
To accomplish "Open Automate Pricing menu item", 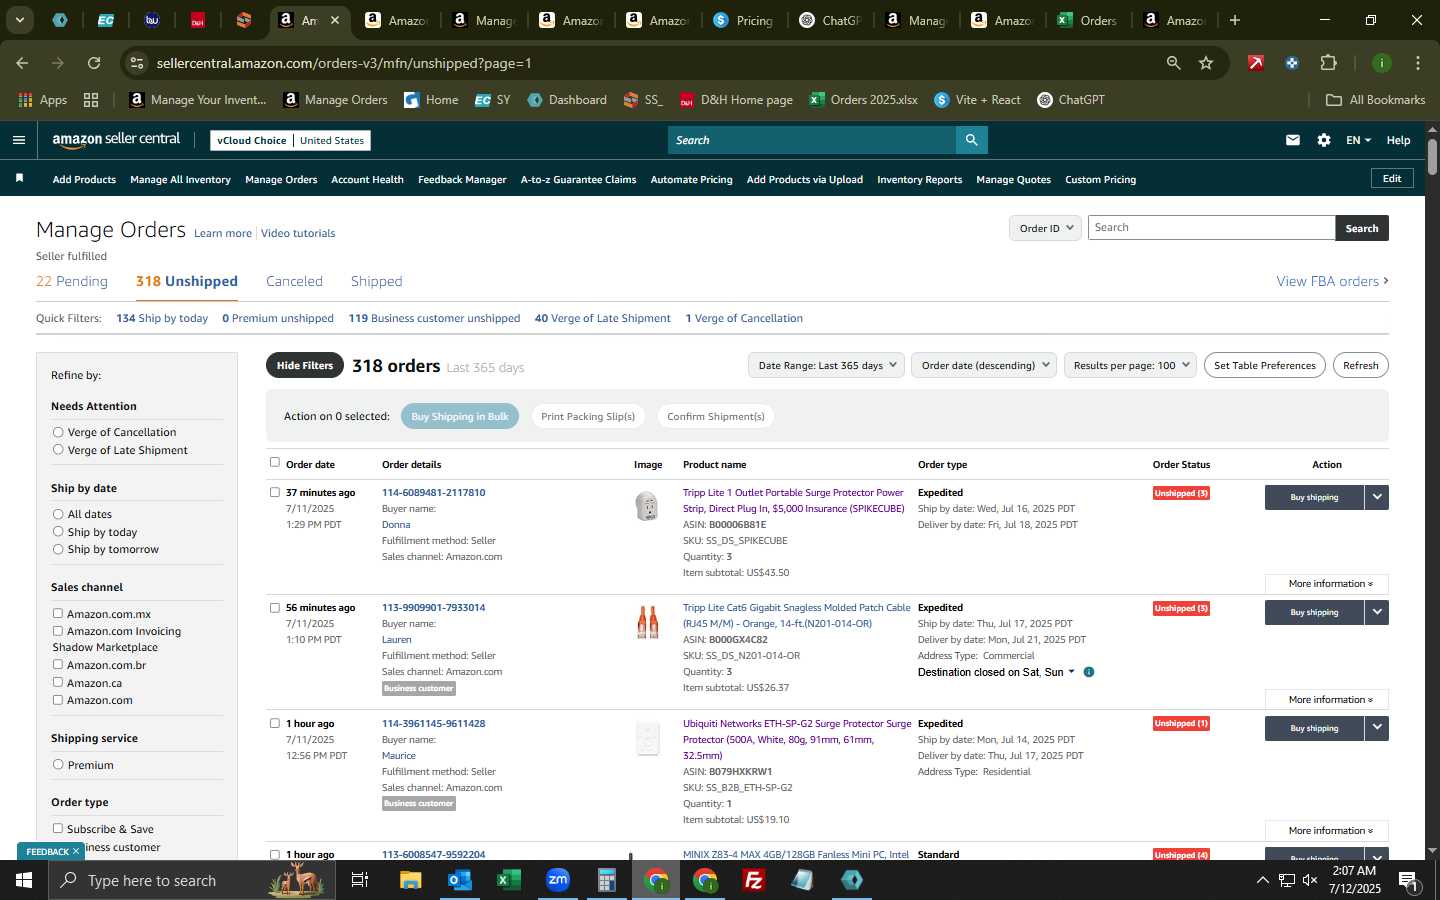I will [691, 180].
